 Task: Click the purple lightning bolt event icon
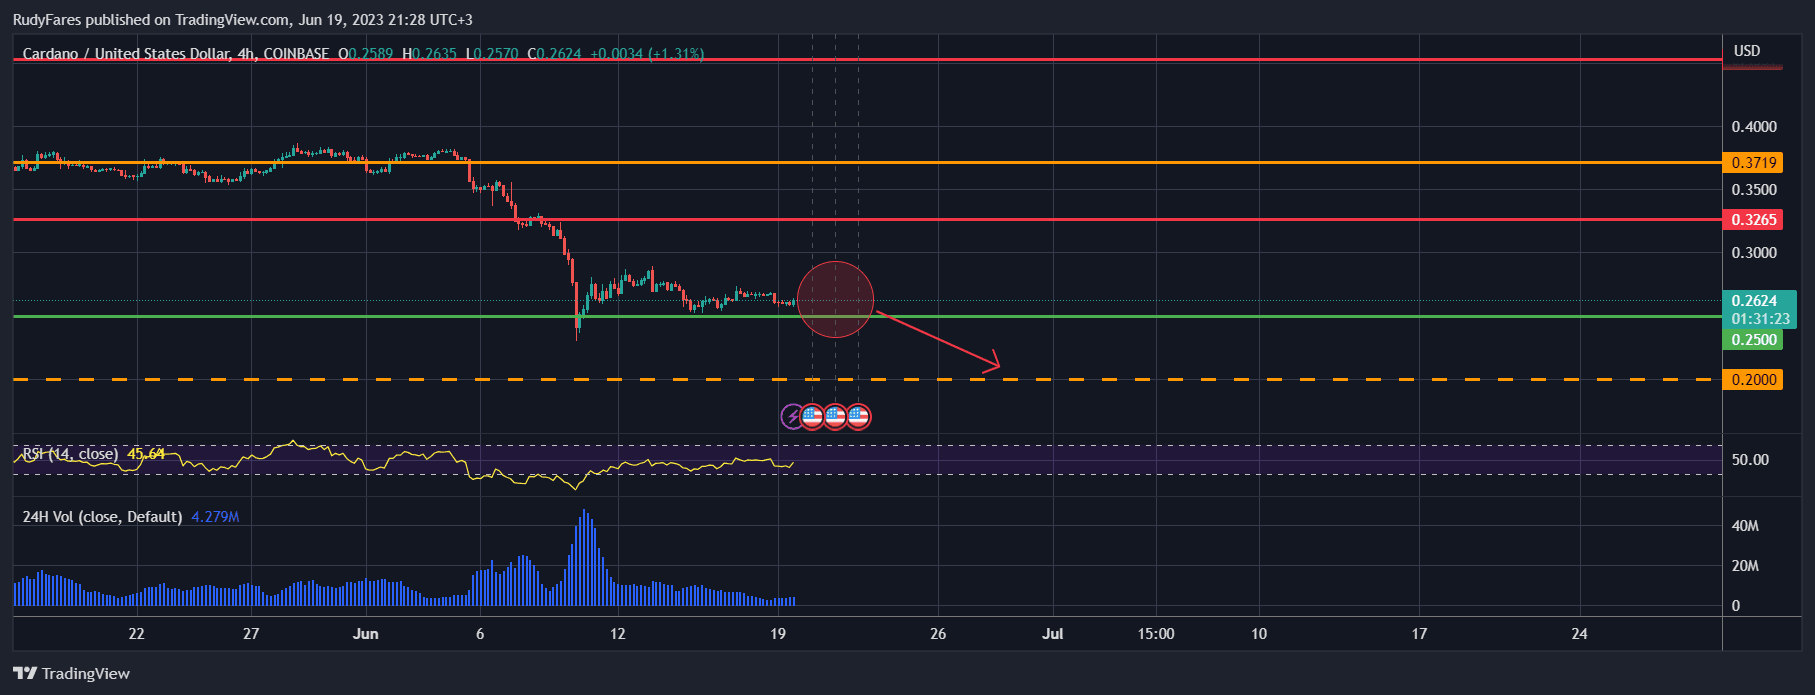click(x=791, y=416)
